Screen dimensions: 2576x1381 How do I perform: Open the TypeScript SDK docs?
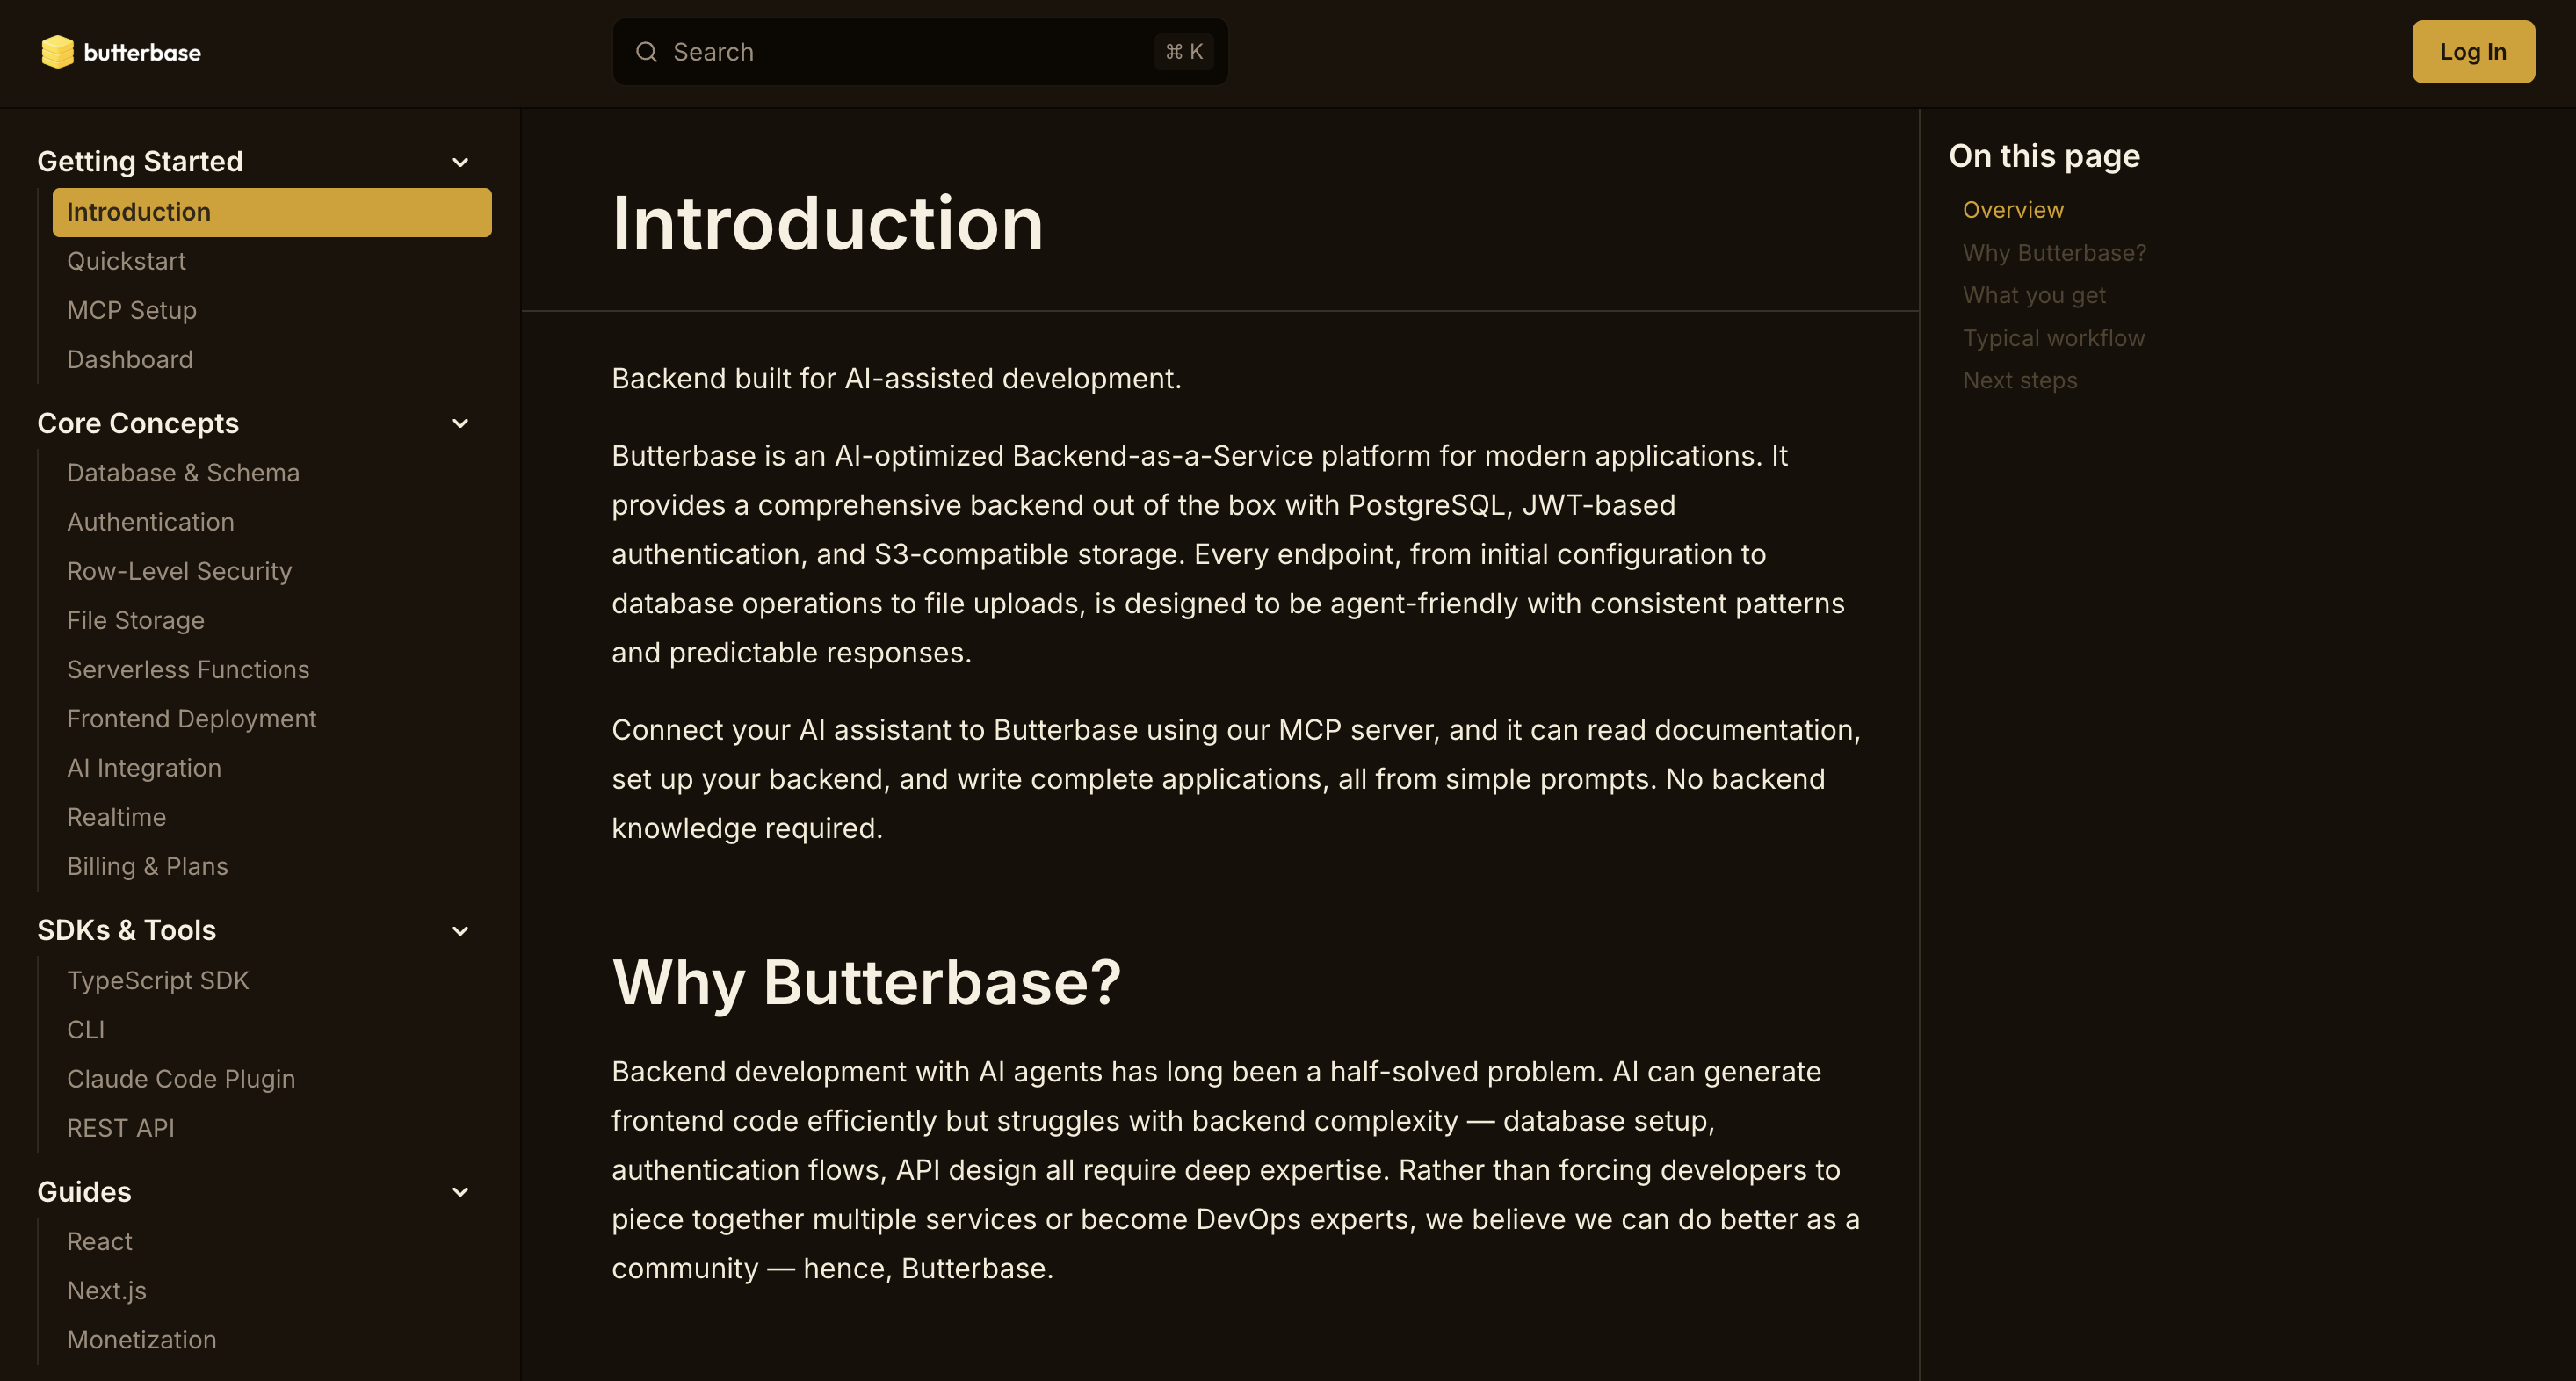click(x=158, y=980)
